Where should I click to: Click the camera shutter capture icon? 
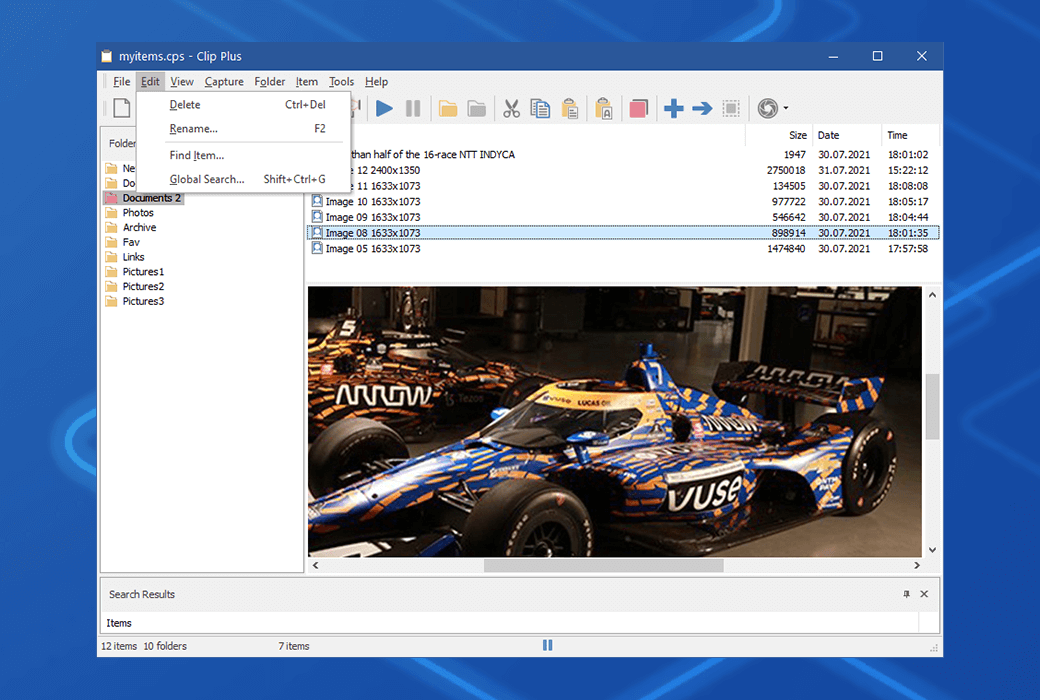click(x=767, y=108)
